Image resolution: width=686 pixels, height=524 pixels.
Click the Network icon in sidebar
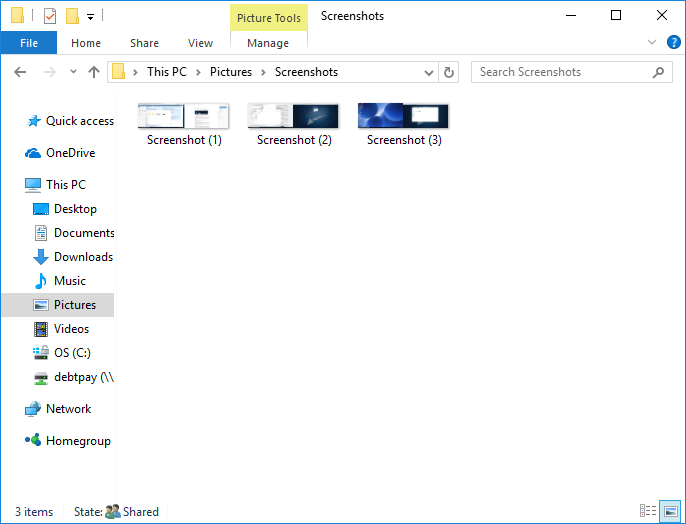(x=33, y=409)
